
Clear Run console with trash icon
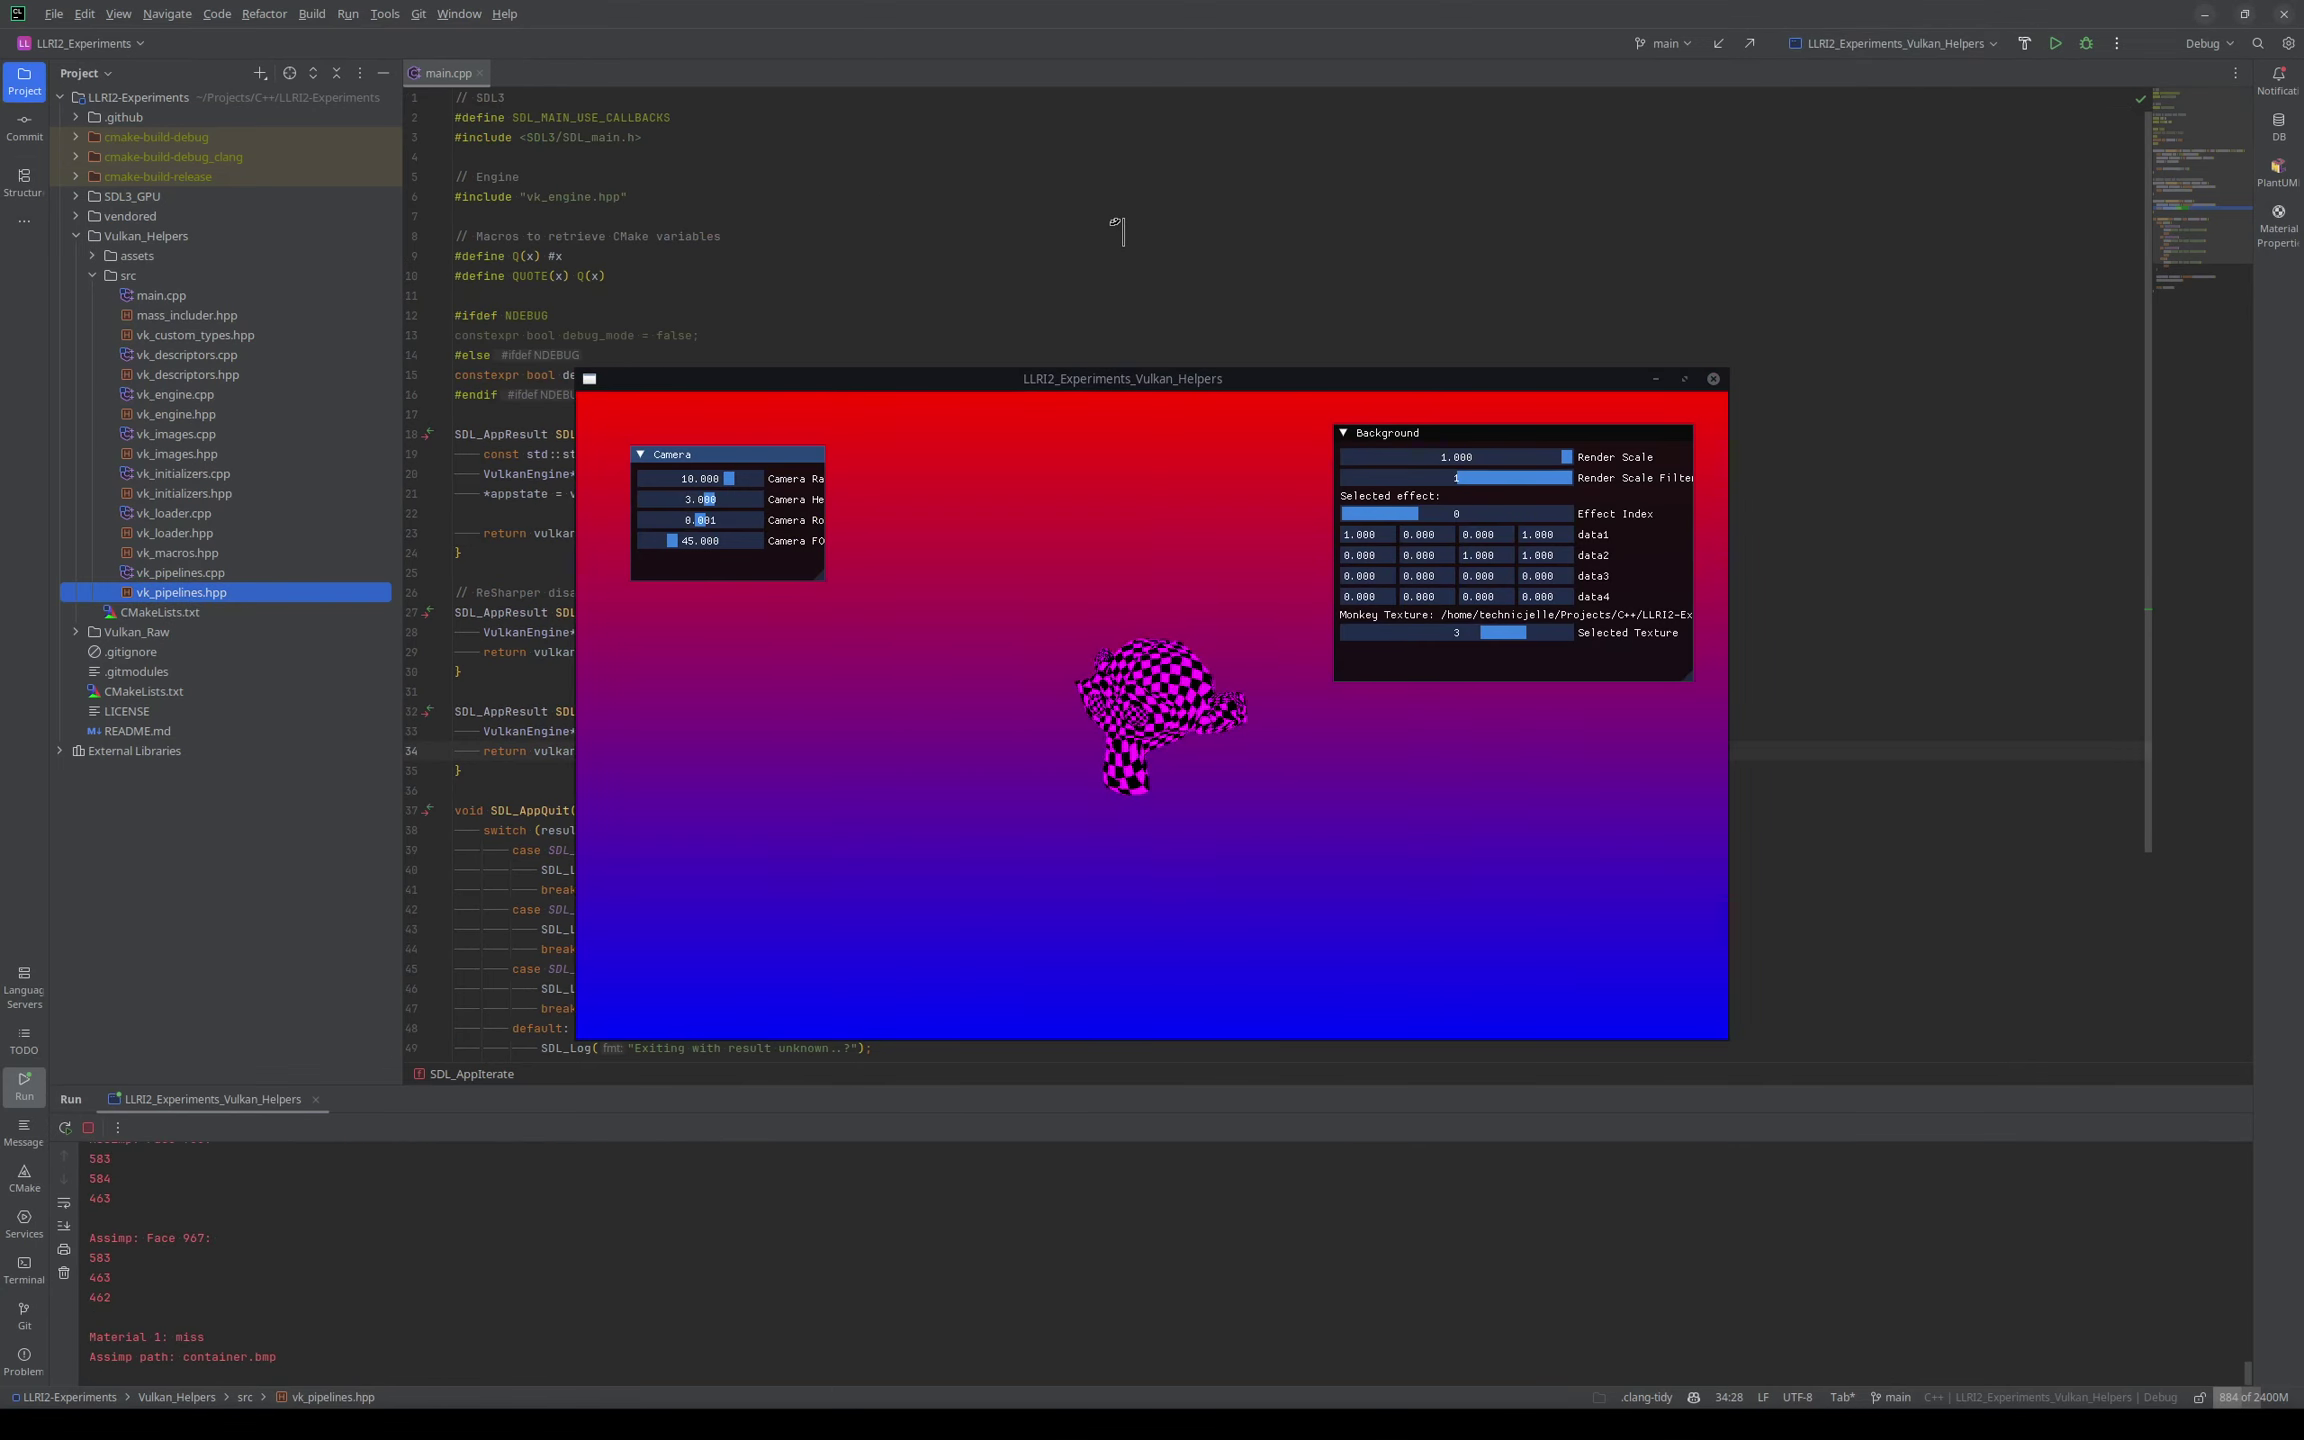pyautogui.click(x=64, y=1273)
